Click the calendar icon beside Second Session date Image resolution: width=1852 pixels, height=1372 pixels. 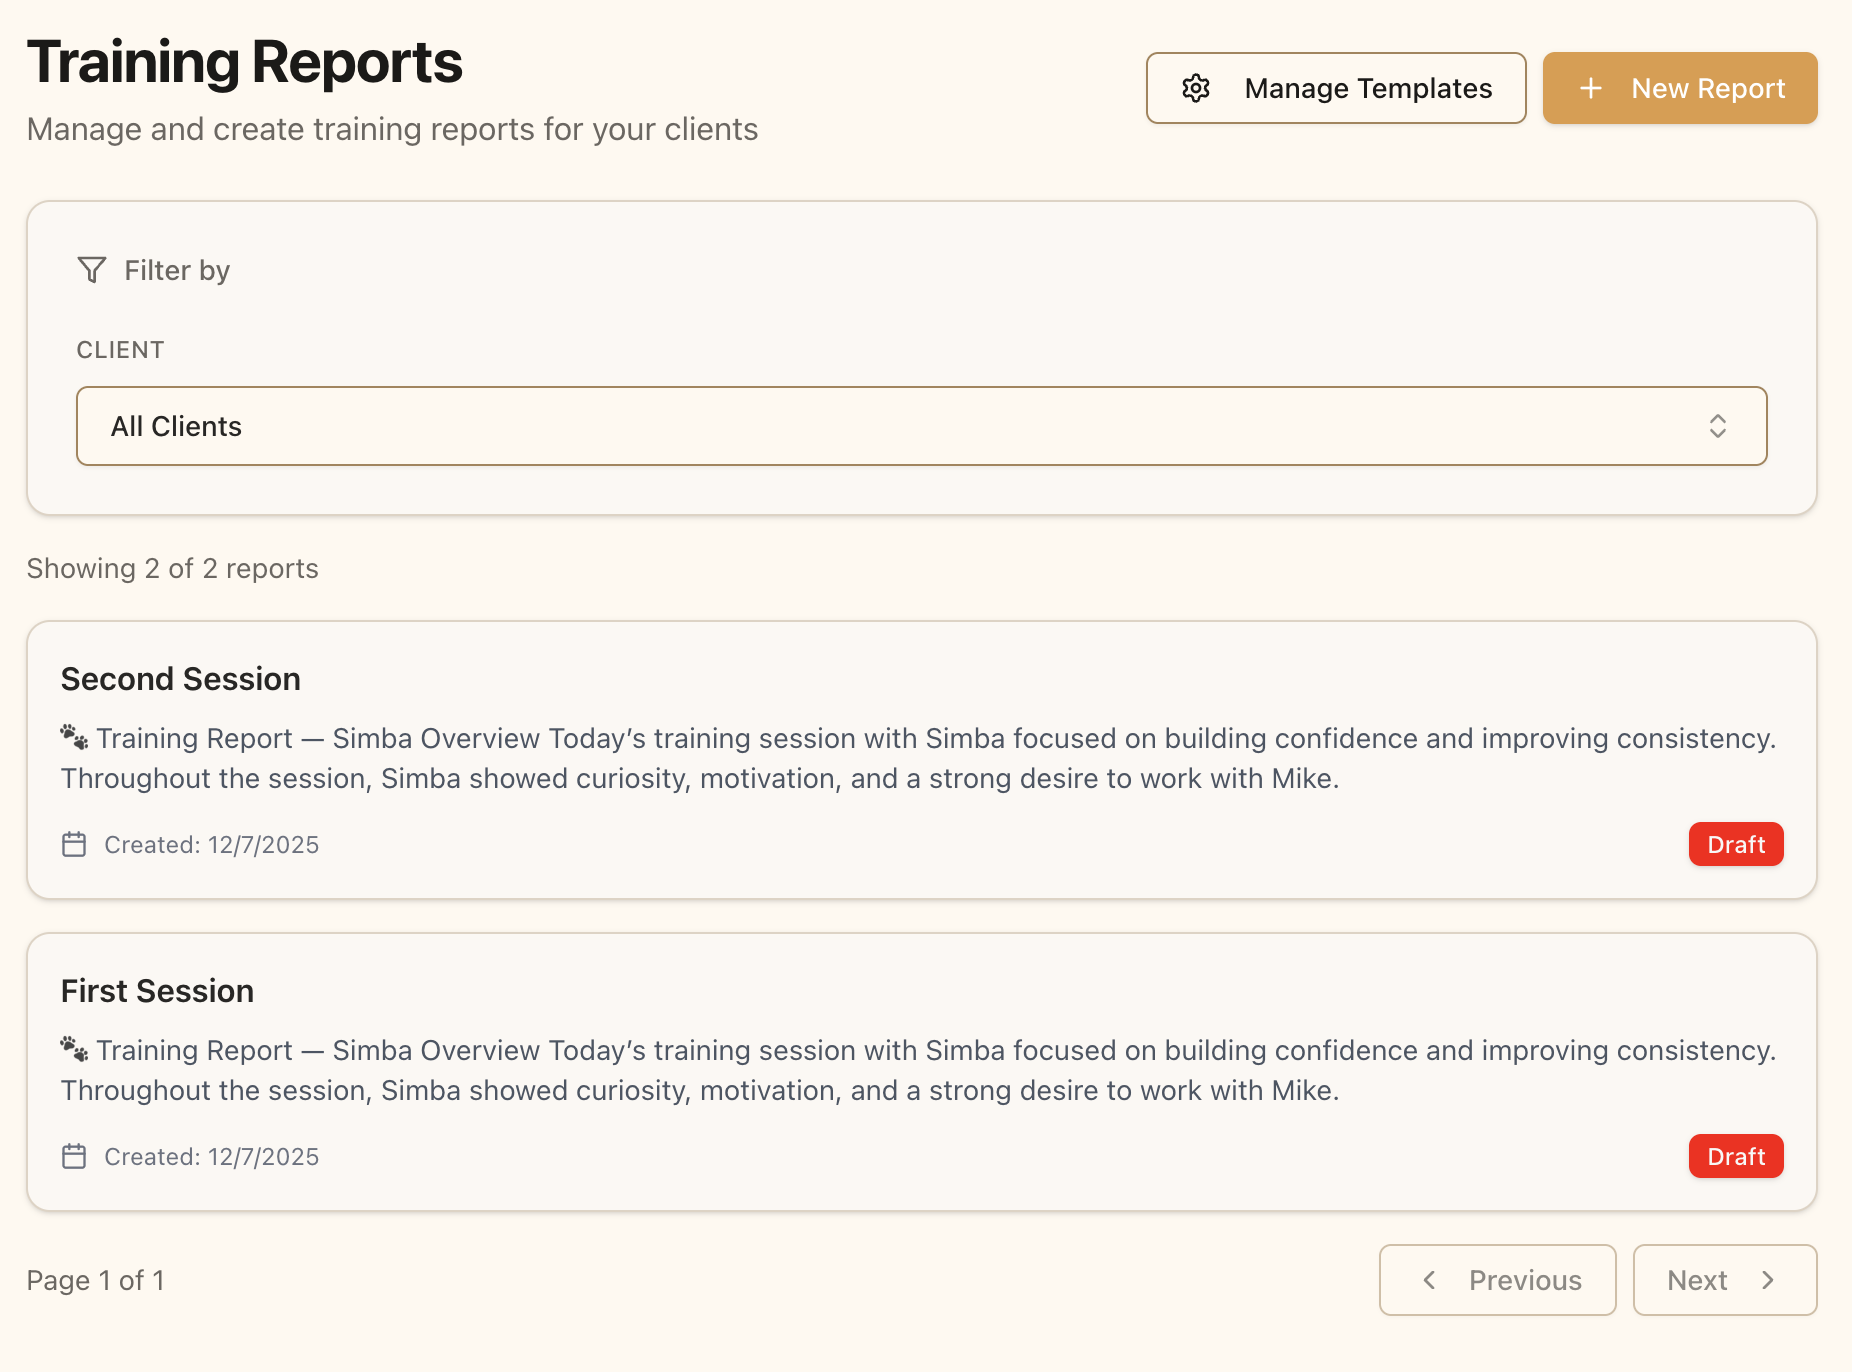pyautogui.click(x=73, y=844)
